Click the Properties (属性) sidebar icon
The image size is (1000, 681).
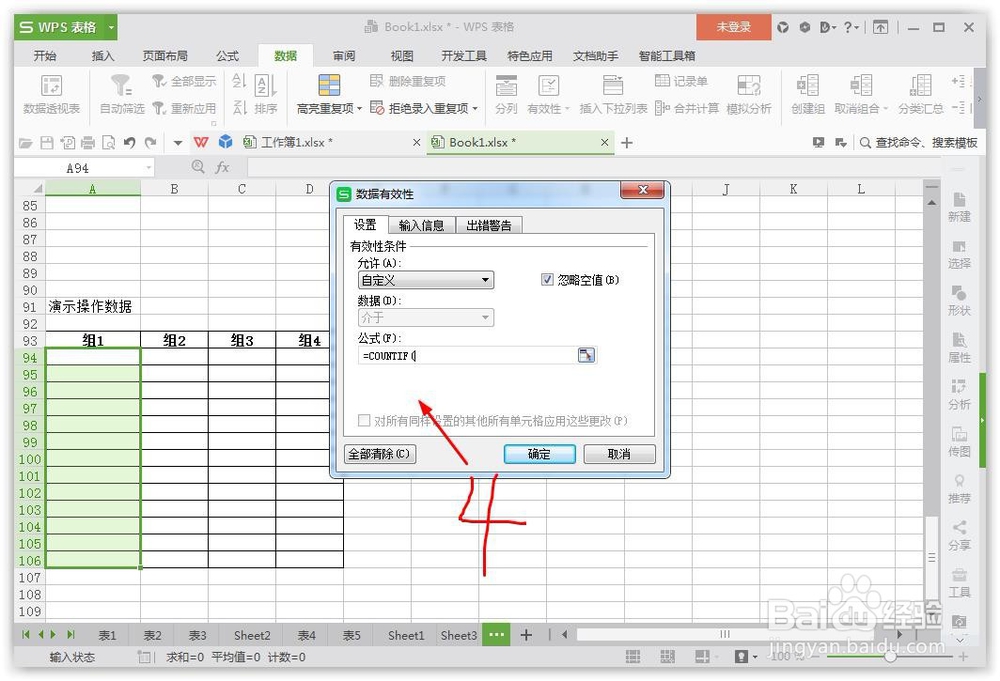(x=959, y=347)
